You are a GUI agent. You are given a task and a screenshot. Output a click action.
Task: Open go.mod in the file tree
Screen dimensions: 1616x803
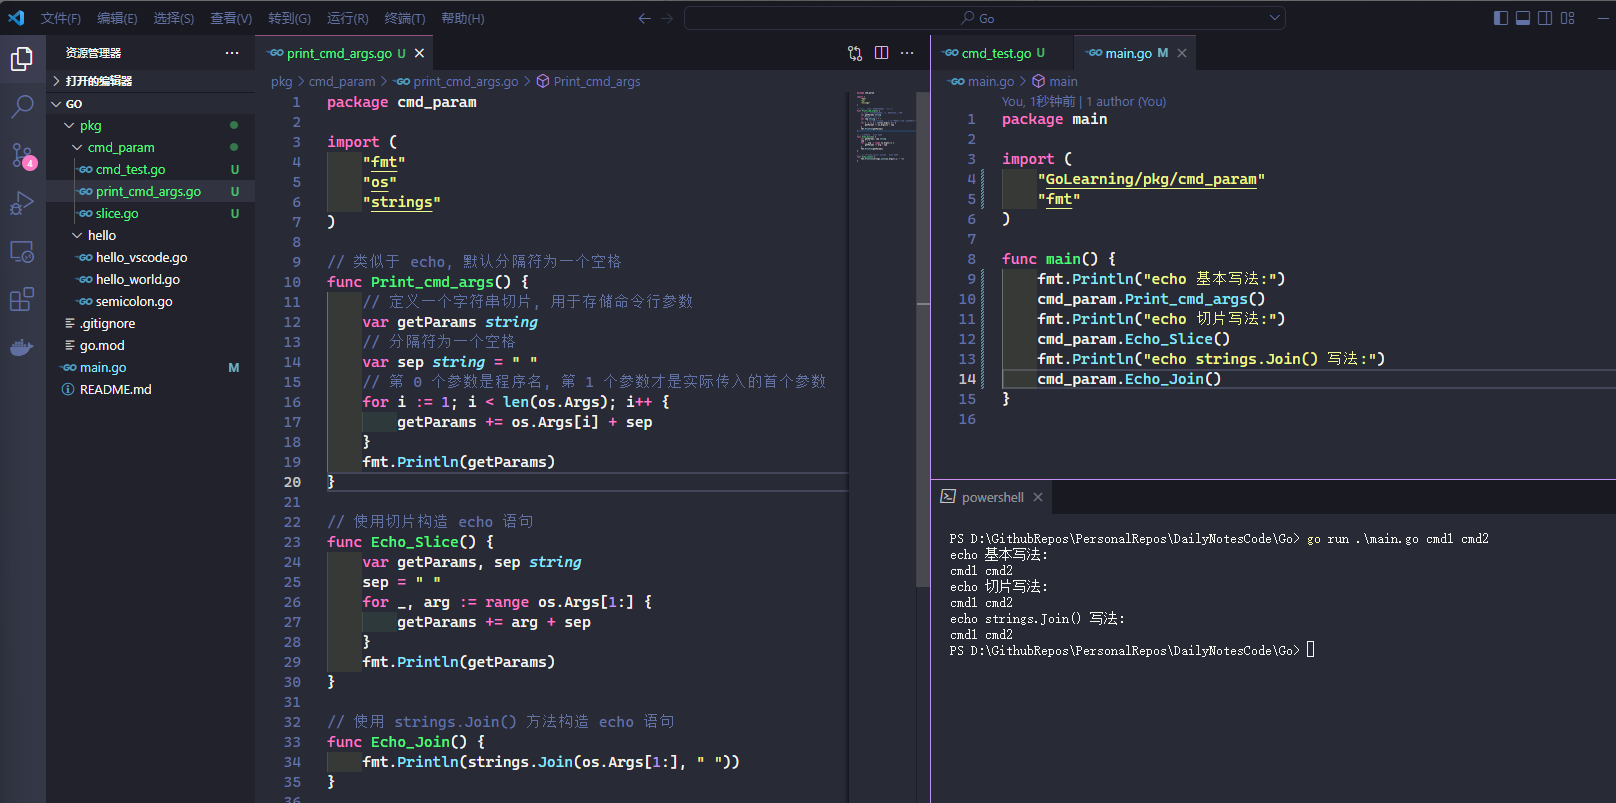click(x=150, y=346)
